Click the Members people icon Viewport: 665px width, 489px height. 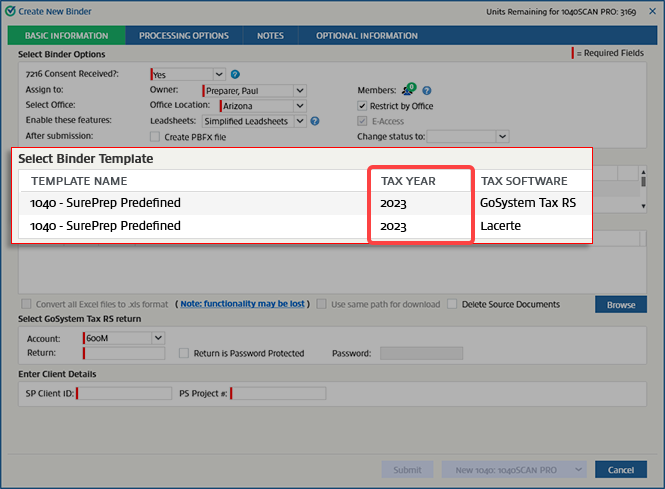pyautogui.click(x=409, y=90)
